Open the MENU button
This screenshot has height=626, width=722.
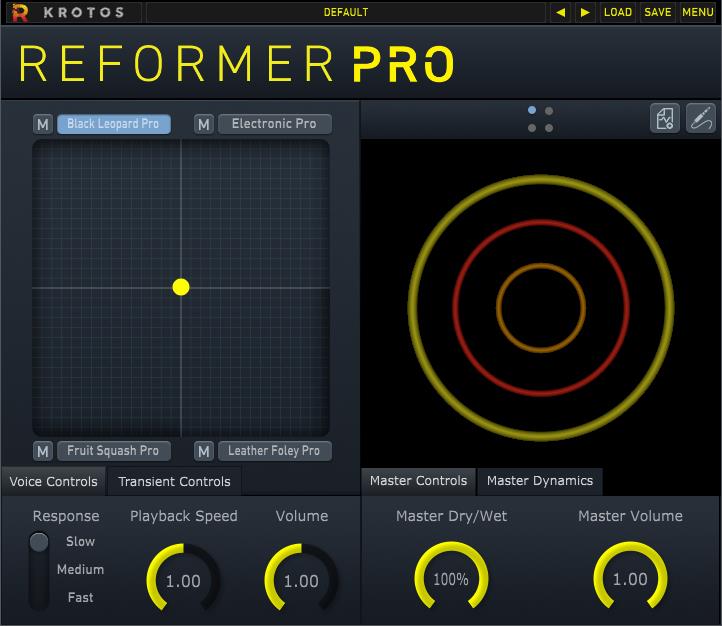[698, 12]
